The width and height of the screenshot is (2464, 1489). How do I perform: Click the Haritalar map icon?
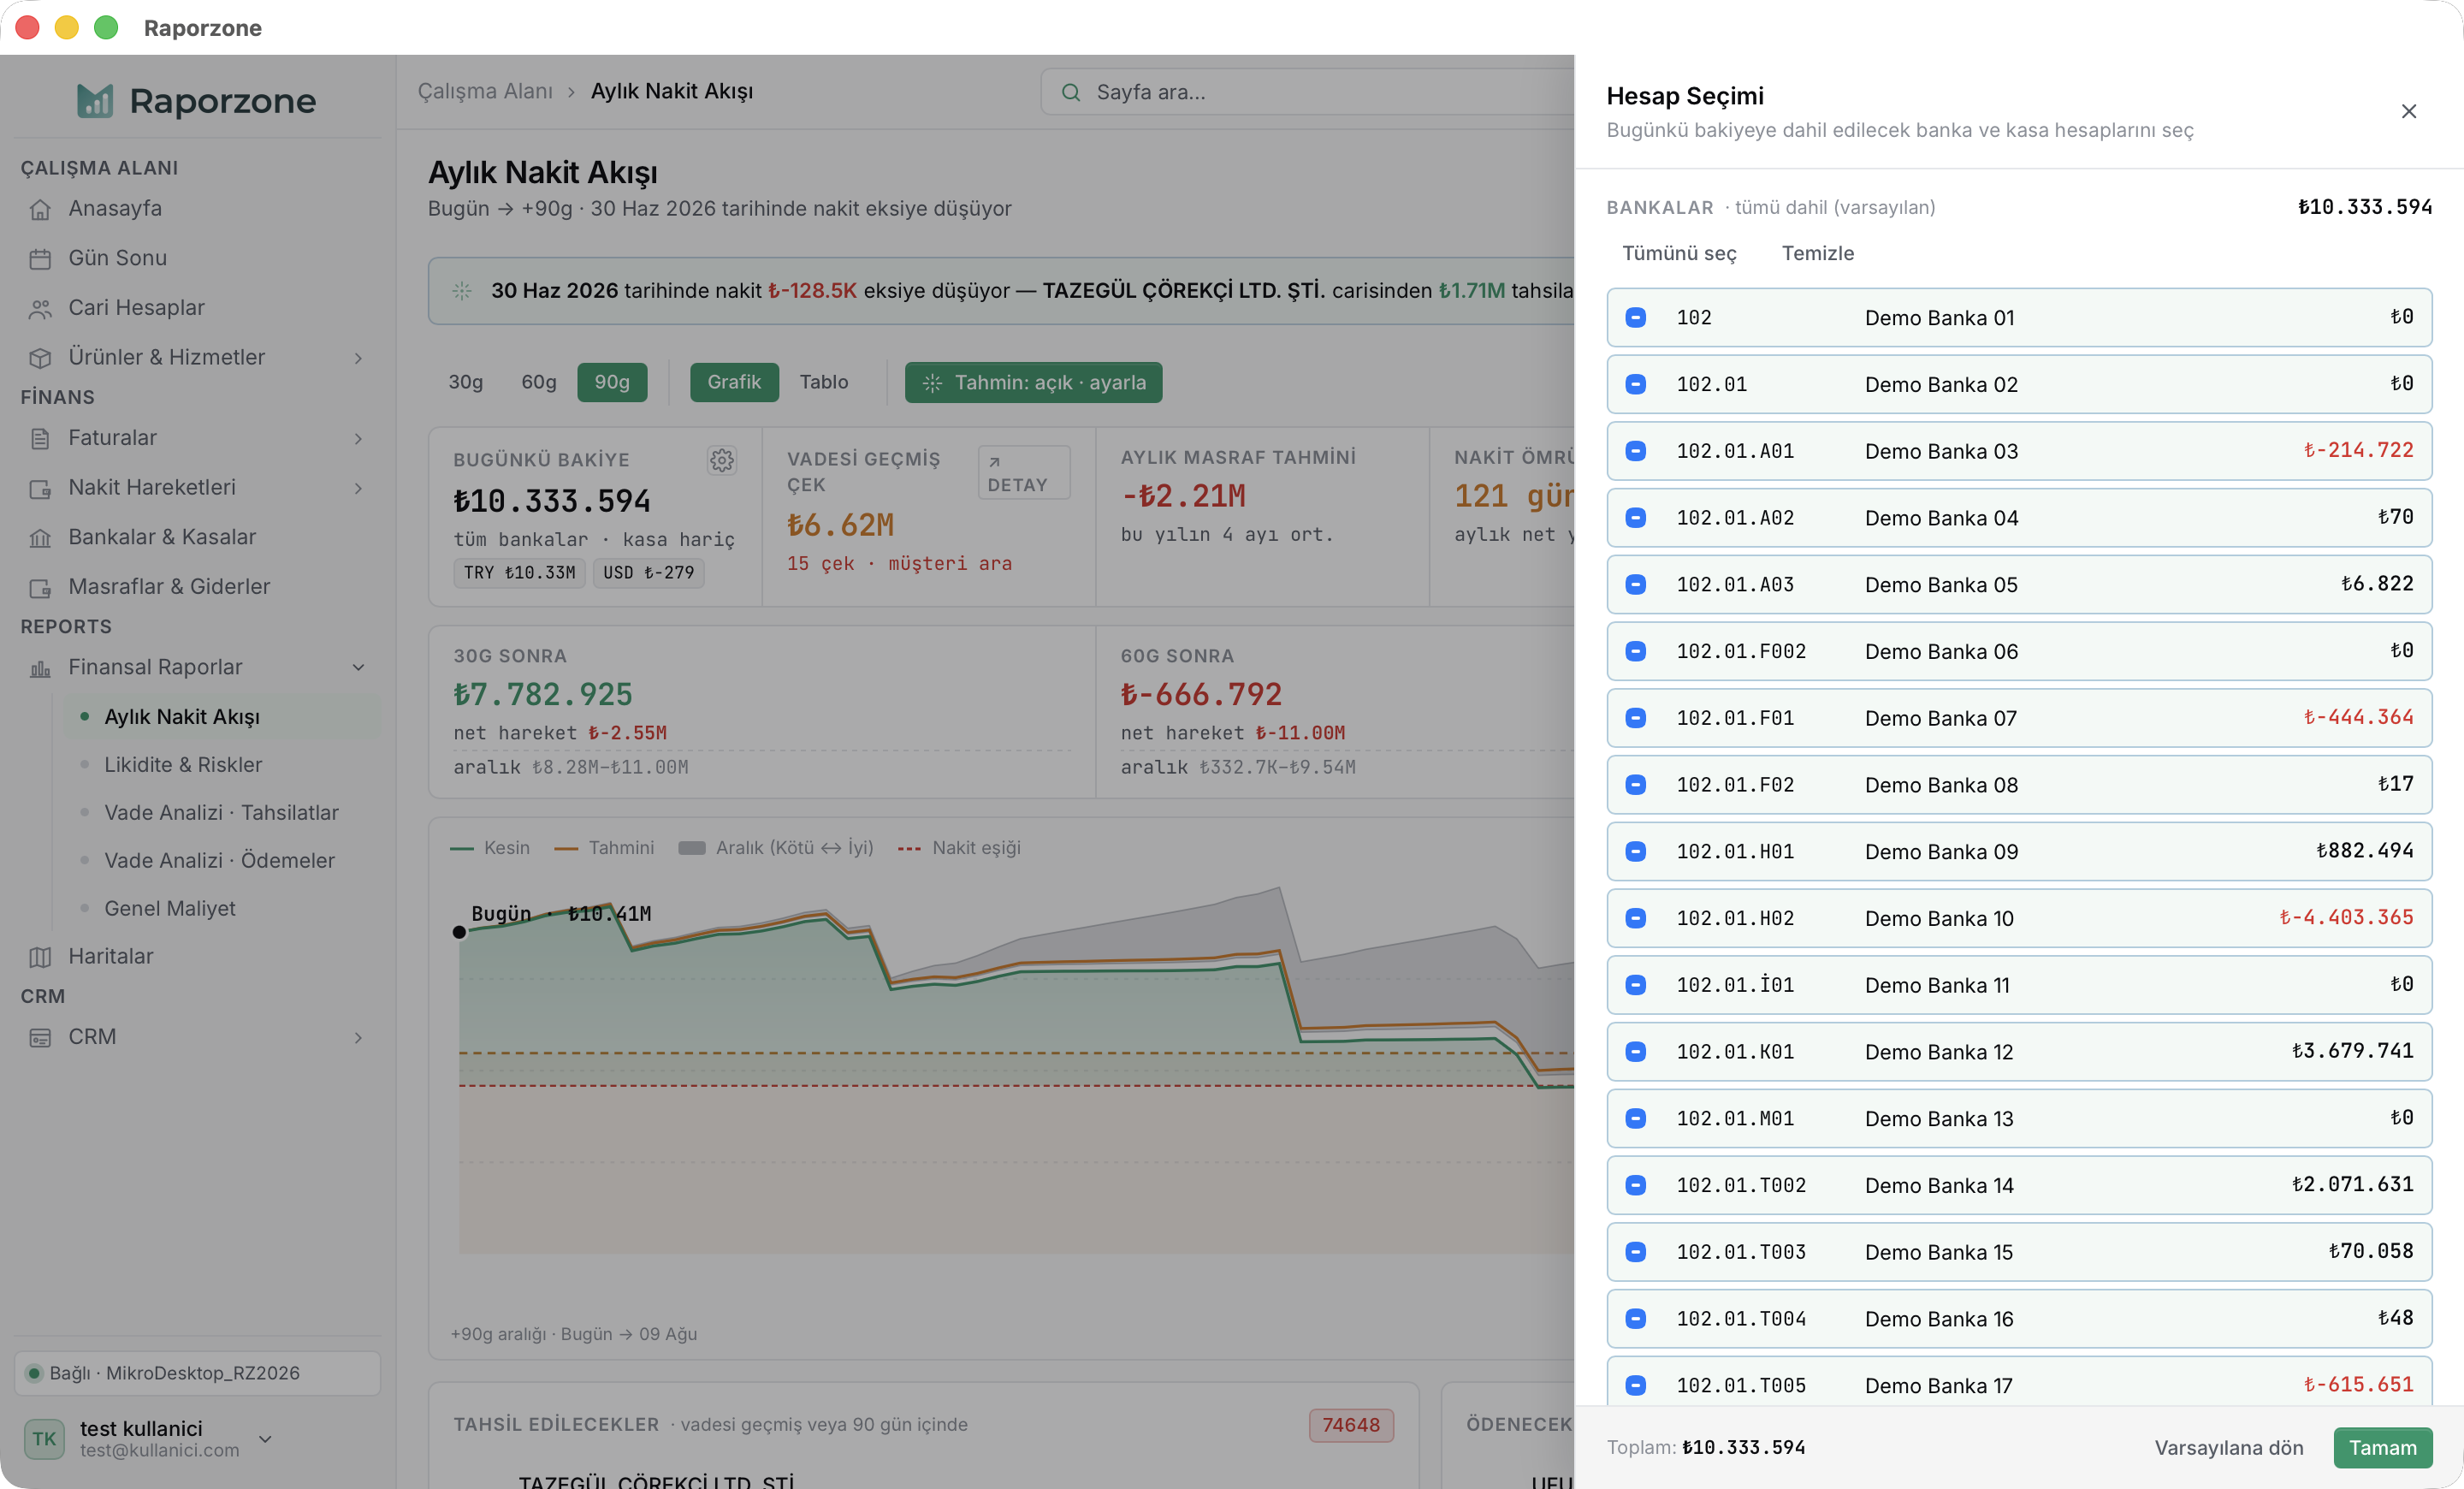[x=40, y=957]
